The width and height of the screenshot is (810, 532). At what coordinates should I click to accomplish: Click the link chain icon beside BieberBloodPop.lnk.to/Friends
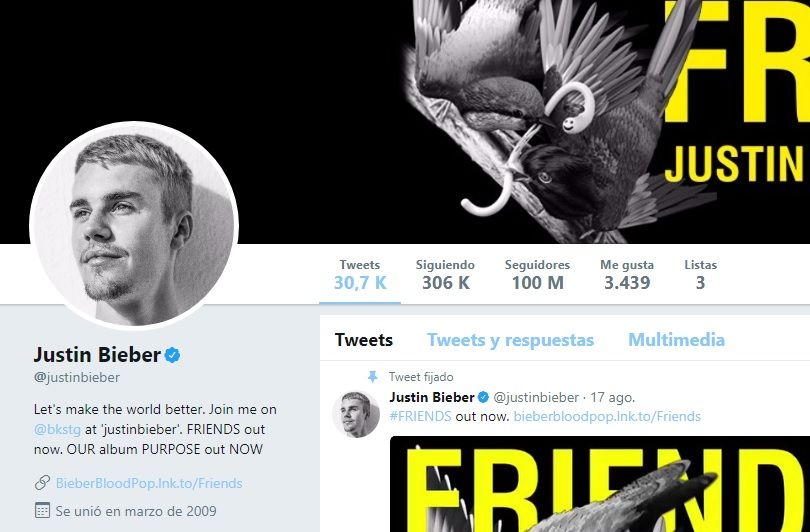[42, 483]
